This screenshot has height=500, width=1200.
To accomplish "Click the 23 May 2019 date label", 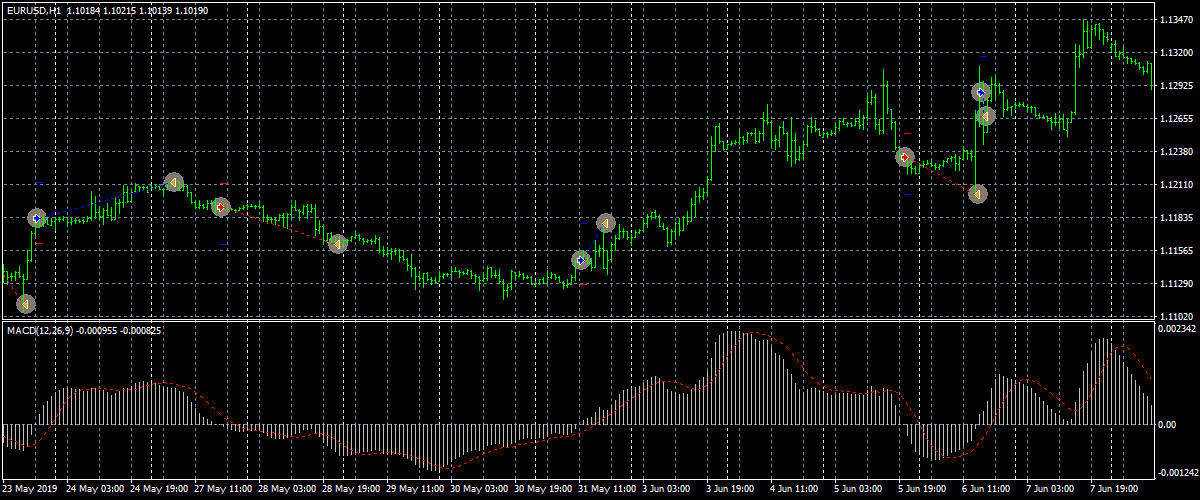I will tap(29, 490).
